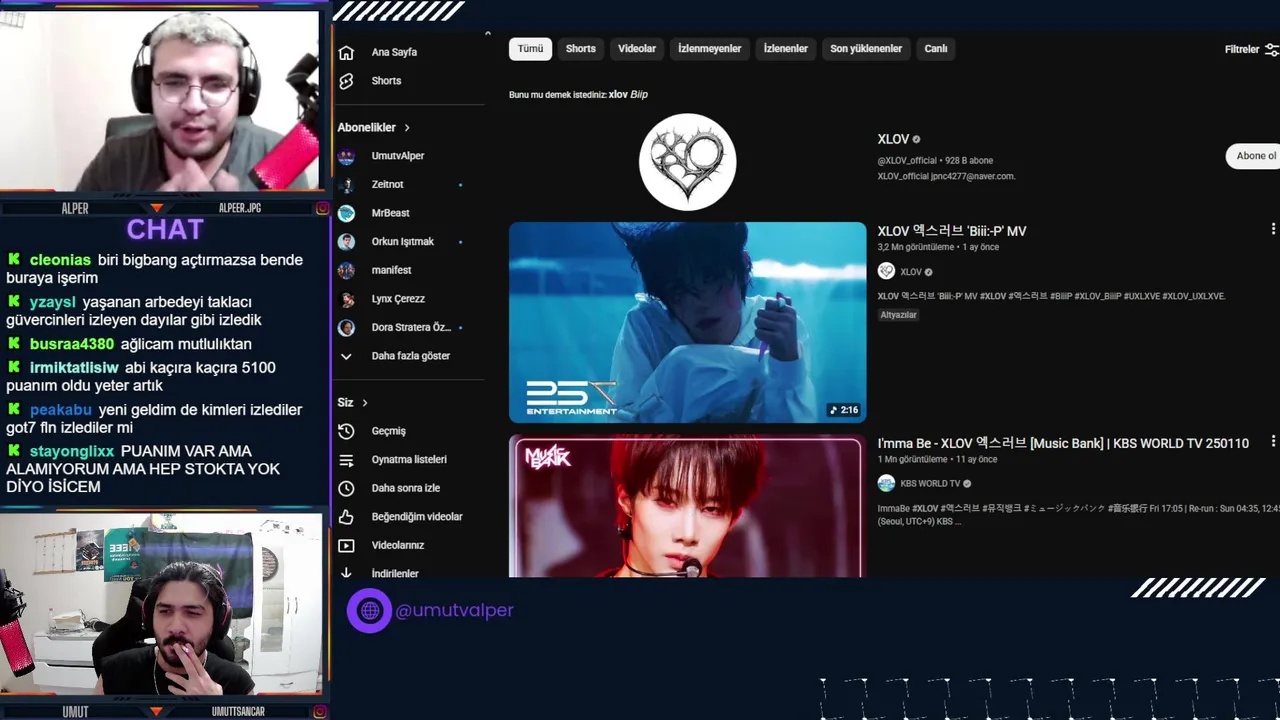Click Alper's webcam feed

[x=160, y=100]
